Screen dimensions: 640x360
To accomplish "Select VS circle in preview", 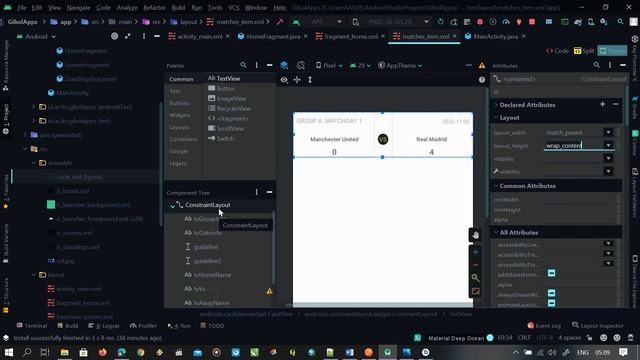I will click(x=383, y=139).
